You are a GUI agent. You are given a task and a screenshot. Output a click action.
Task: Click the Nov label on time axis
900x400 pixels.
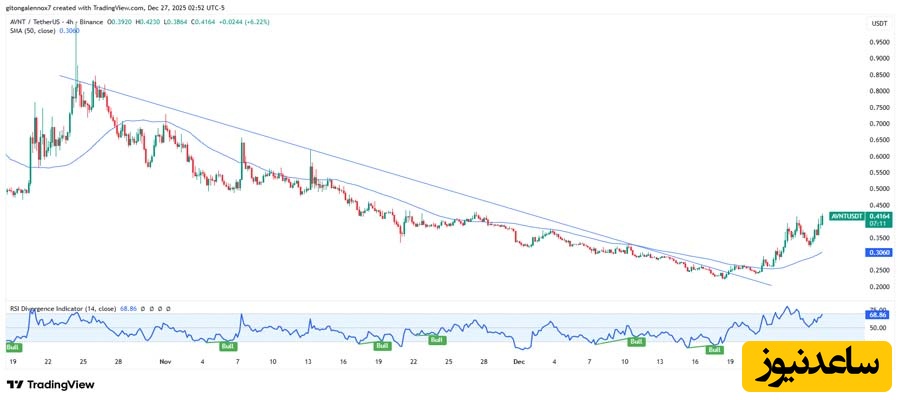click(x=164, y=361)
